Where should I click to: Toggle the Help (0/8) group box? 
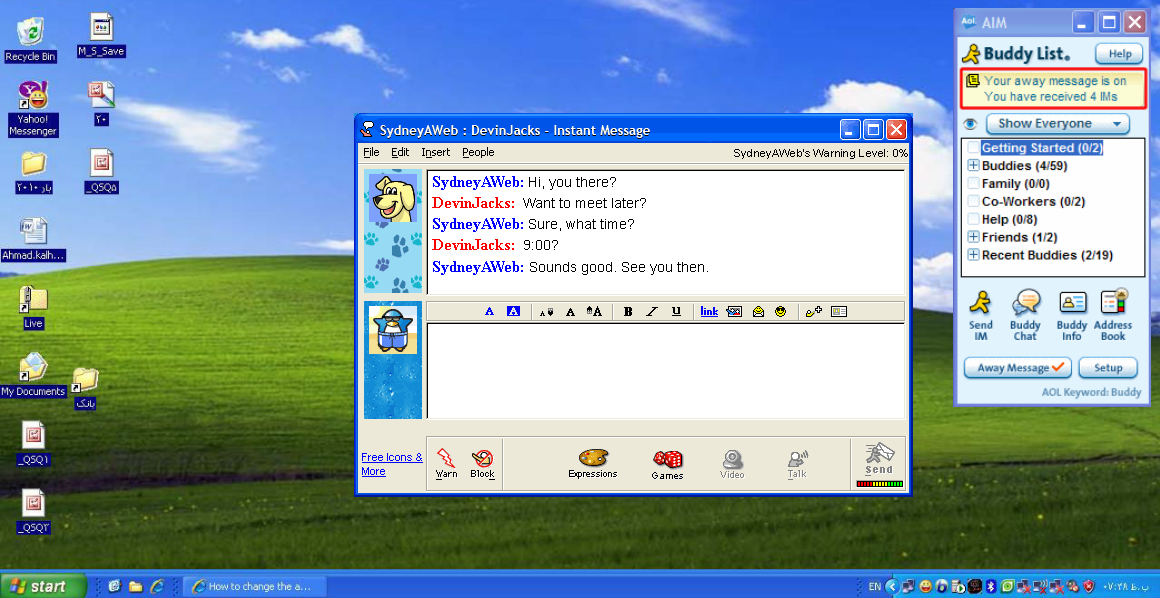[974, 220]
